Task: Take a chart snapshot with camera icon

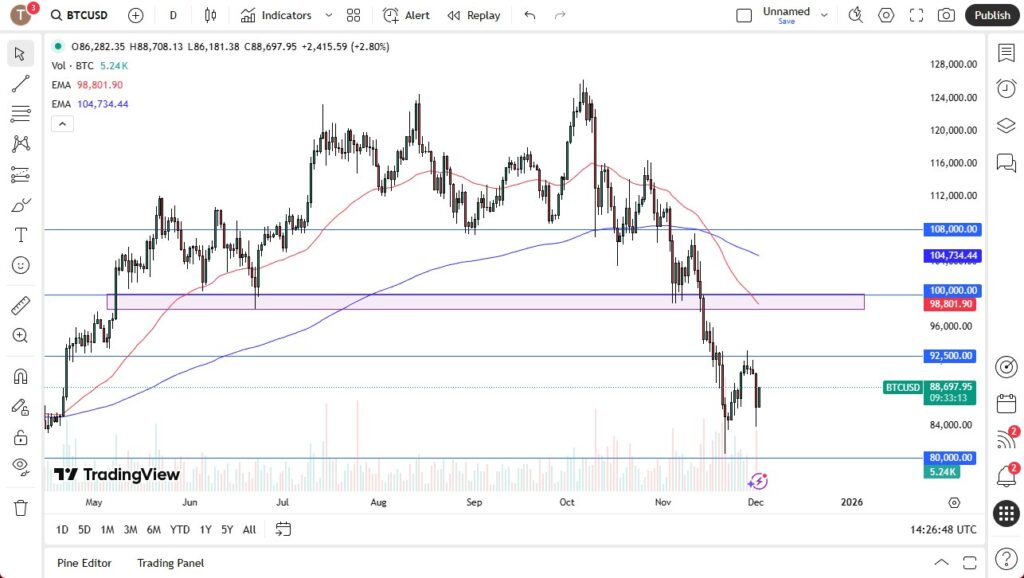Action: coord(945,15)
